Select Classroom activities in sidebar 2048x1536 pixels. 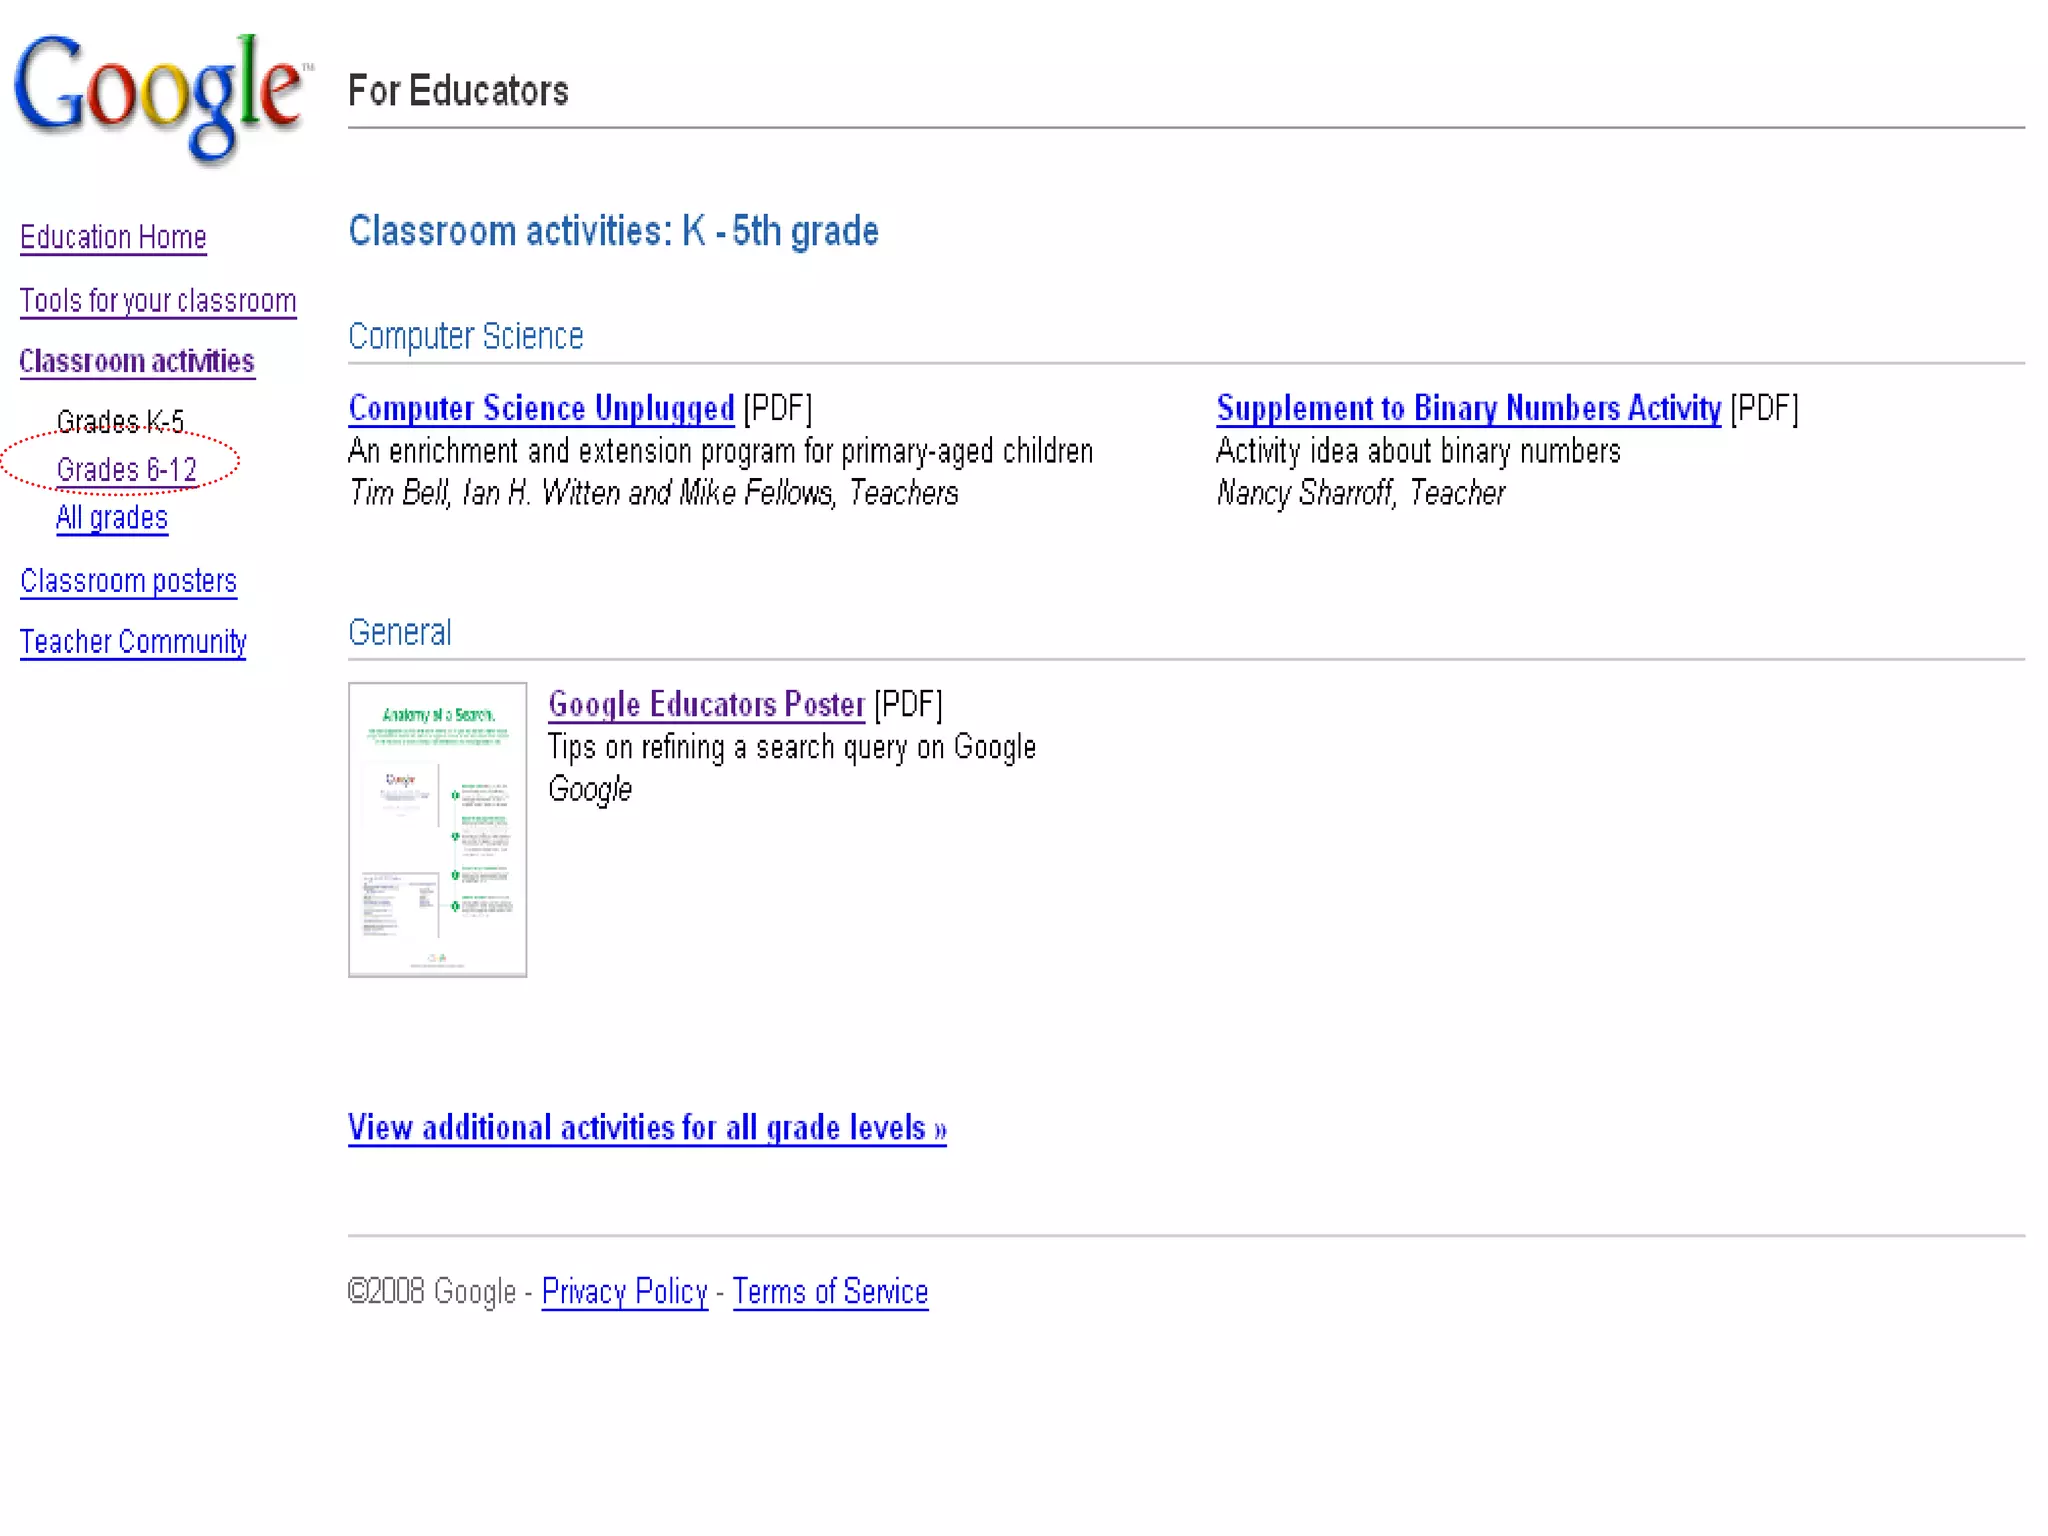(137, 361)
